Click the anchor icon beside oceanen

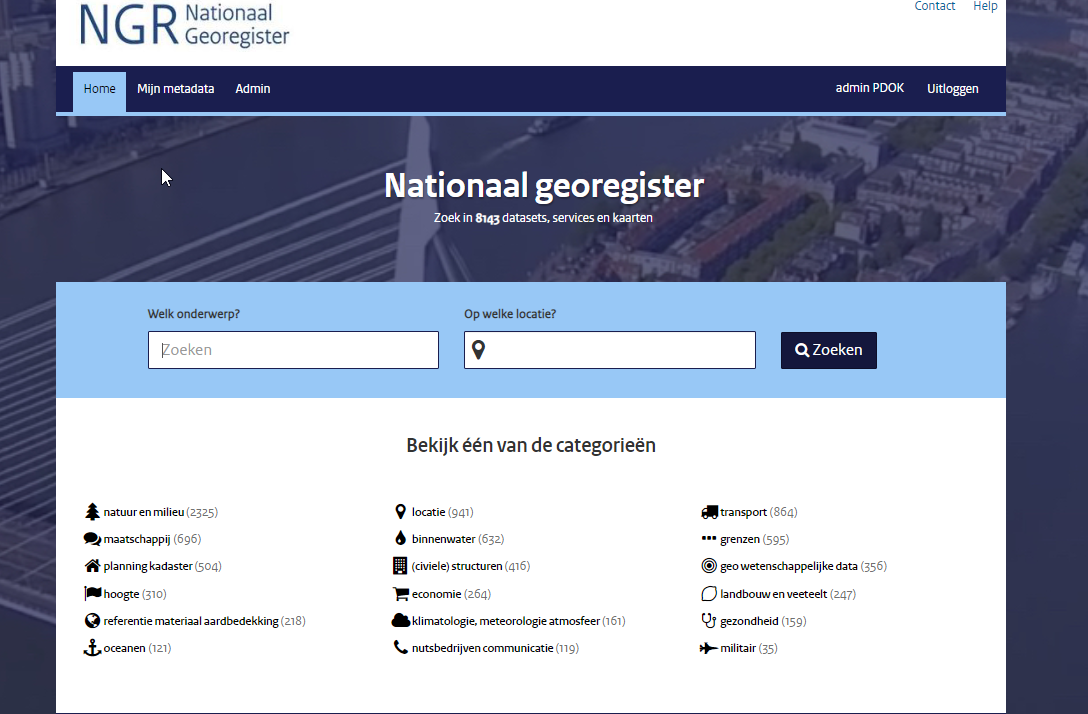point(92,648)
